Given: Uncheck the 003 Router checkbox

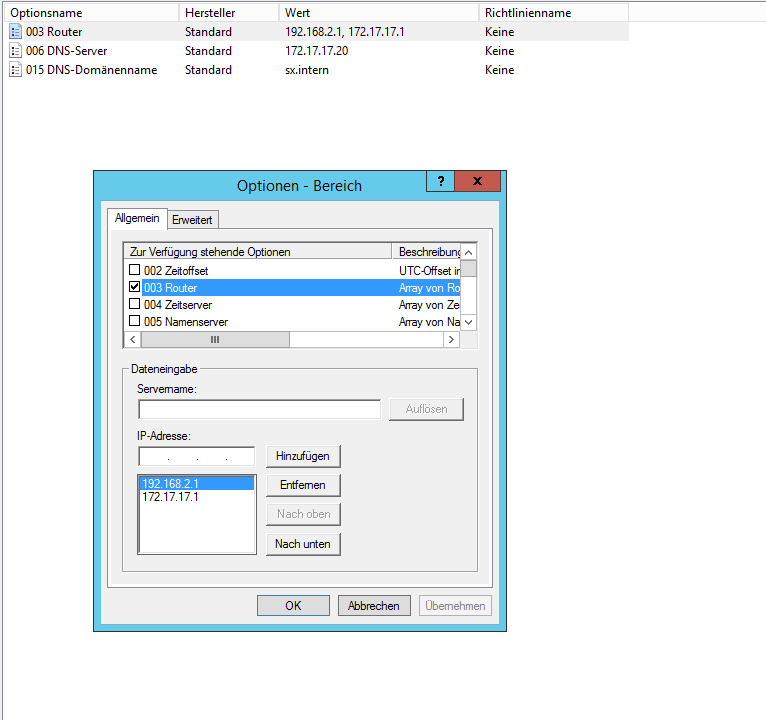Looking at the screenshot, I should point(134,287).
